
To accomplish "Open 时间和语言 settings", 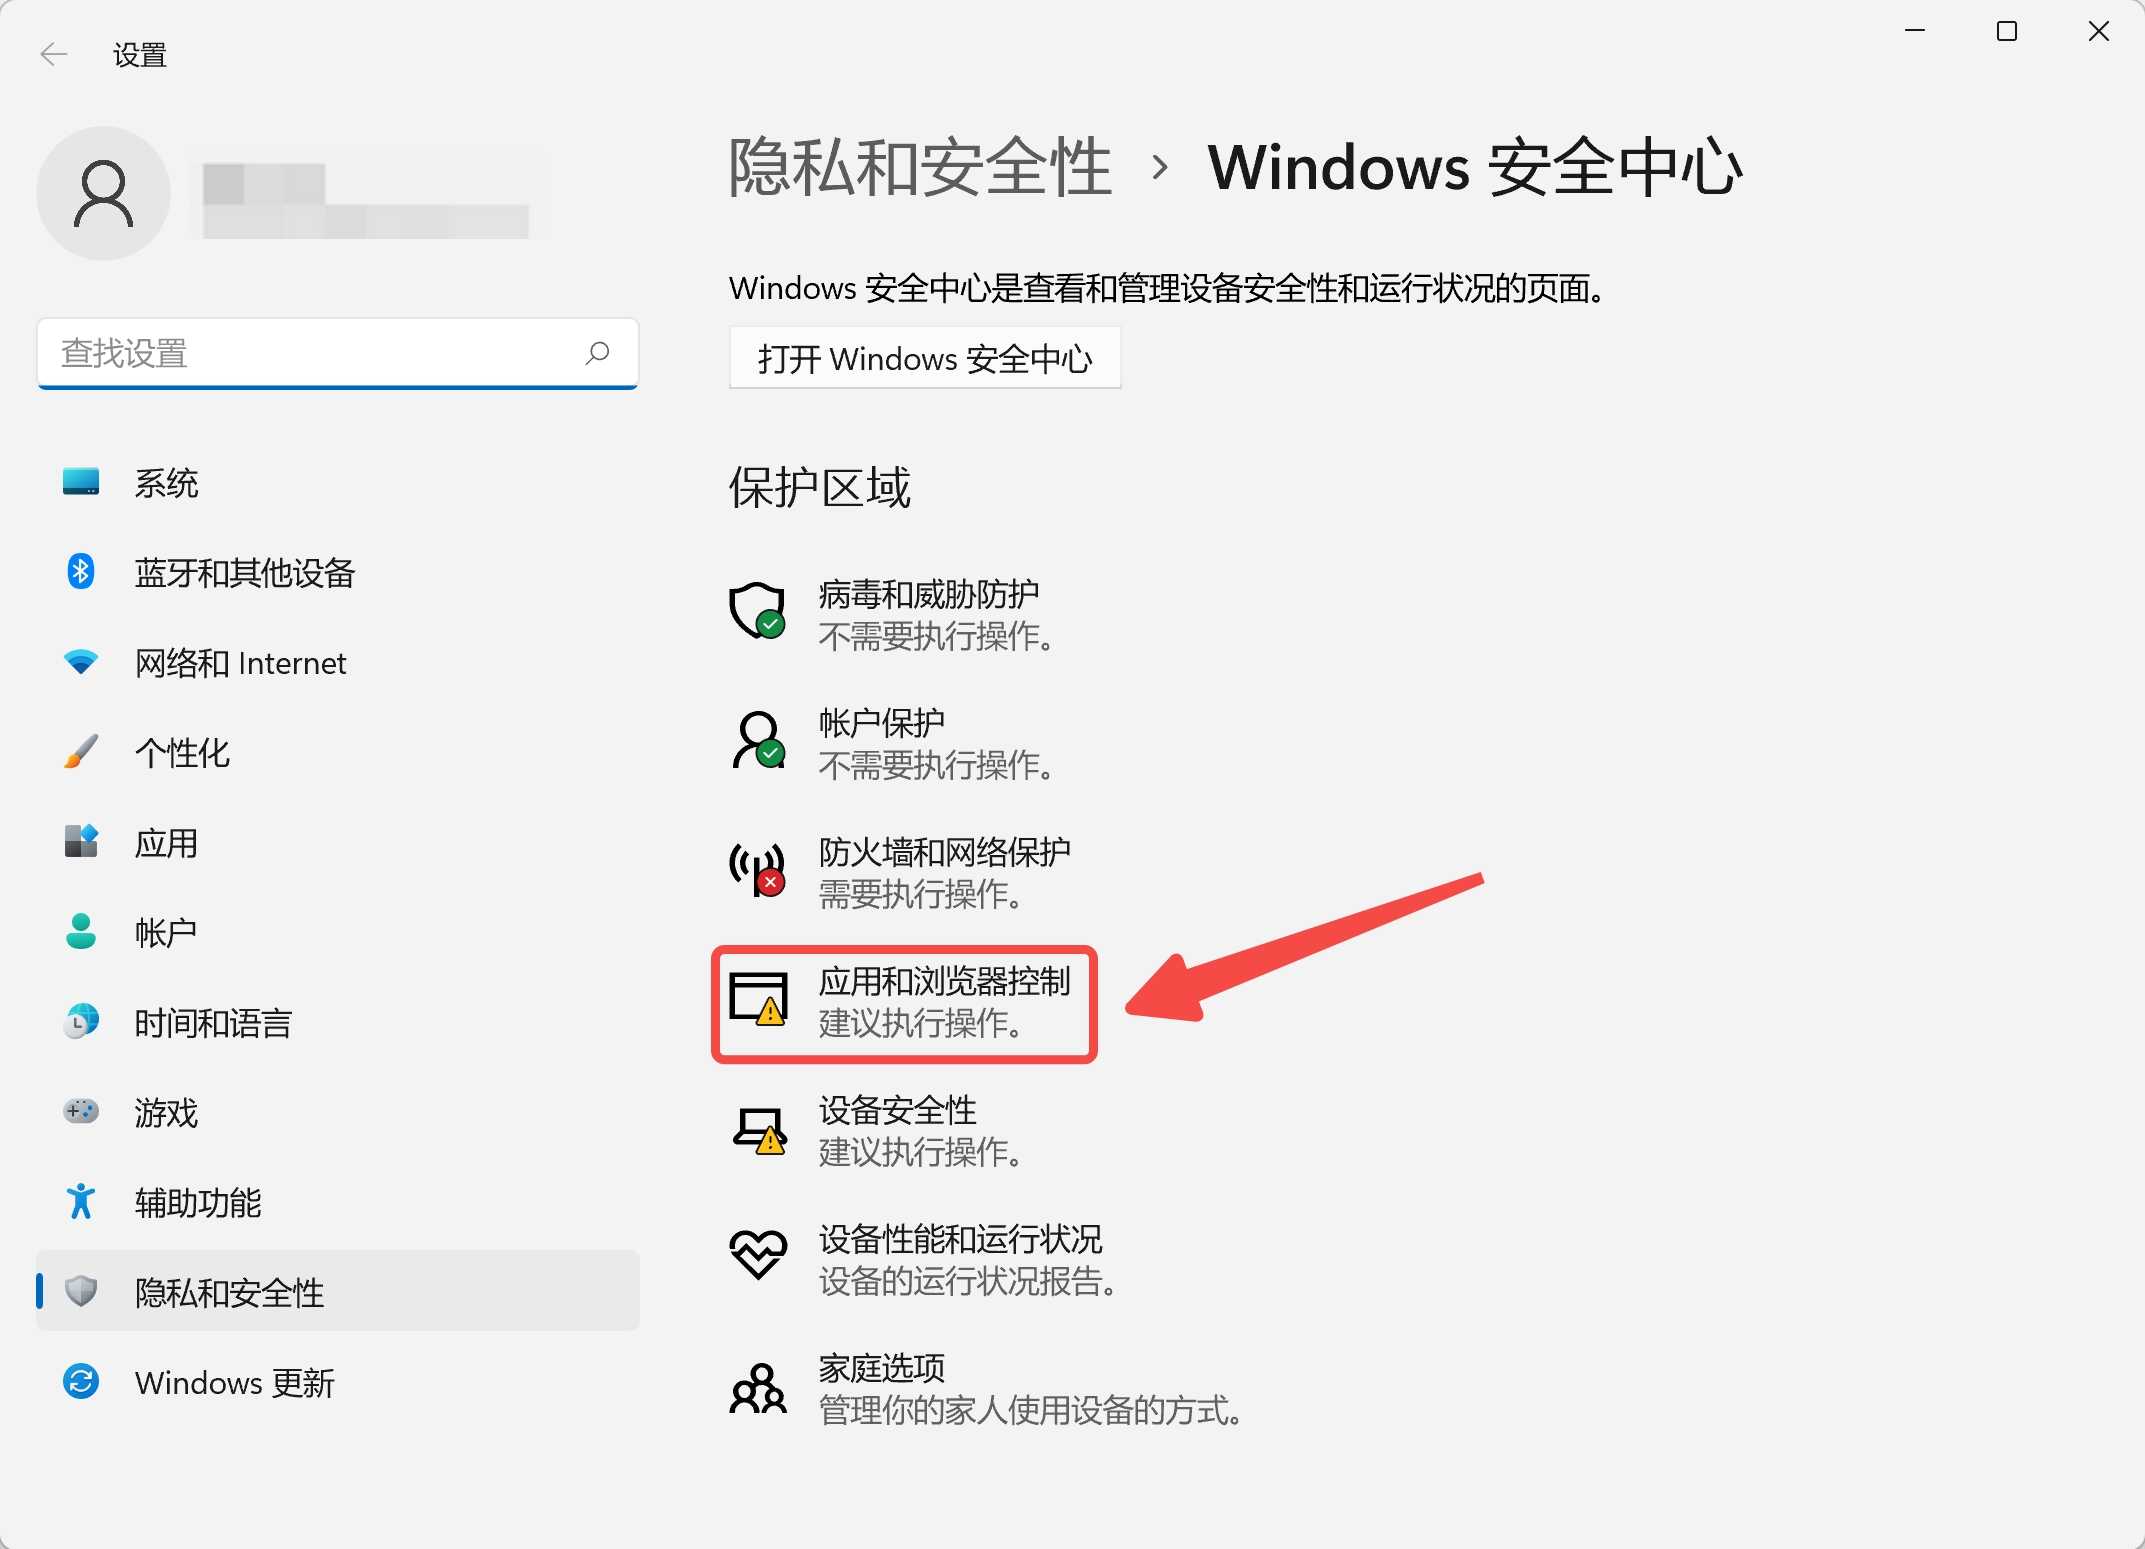I will pyautogui.click(x=338, y=1022).
